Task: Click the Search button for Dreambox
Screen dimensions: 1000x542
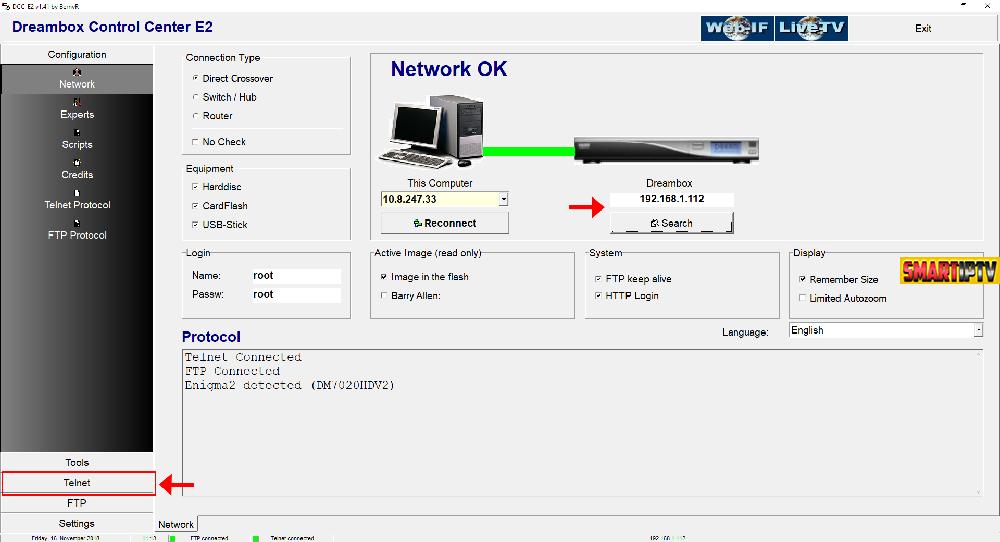Action: pyautogui.click(x=672, y=223)
